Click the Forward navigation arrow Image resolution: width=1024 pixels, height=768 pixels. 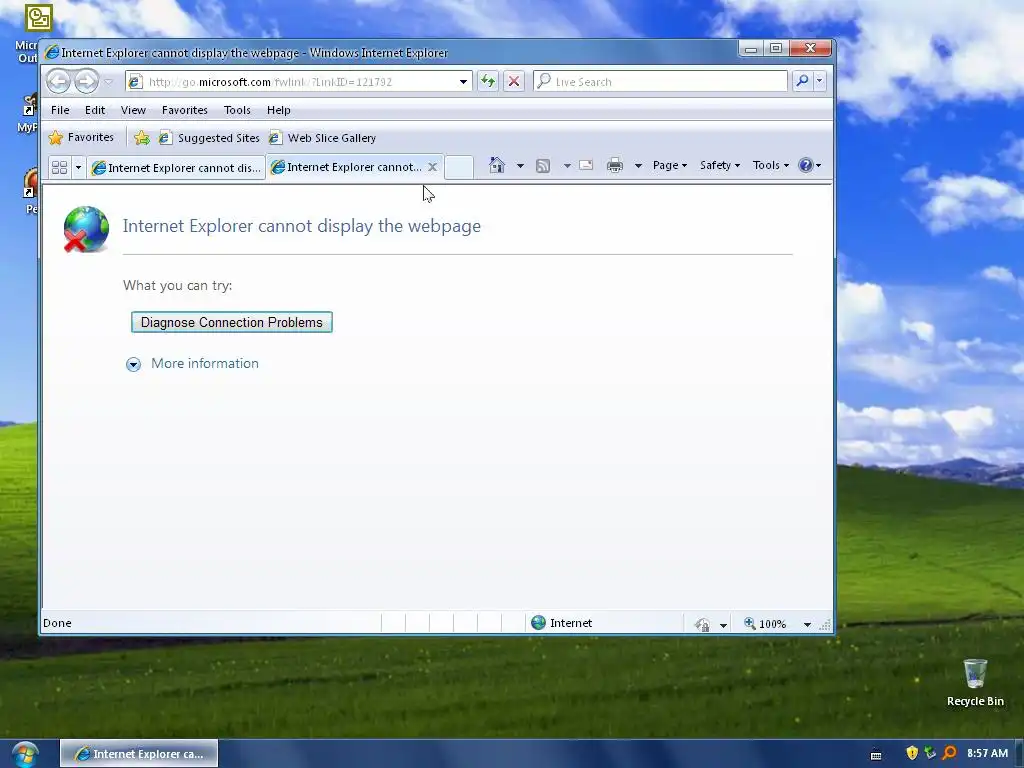(x=86, y=82)
